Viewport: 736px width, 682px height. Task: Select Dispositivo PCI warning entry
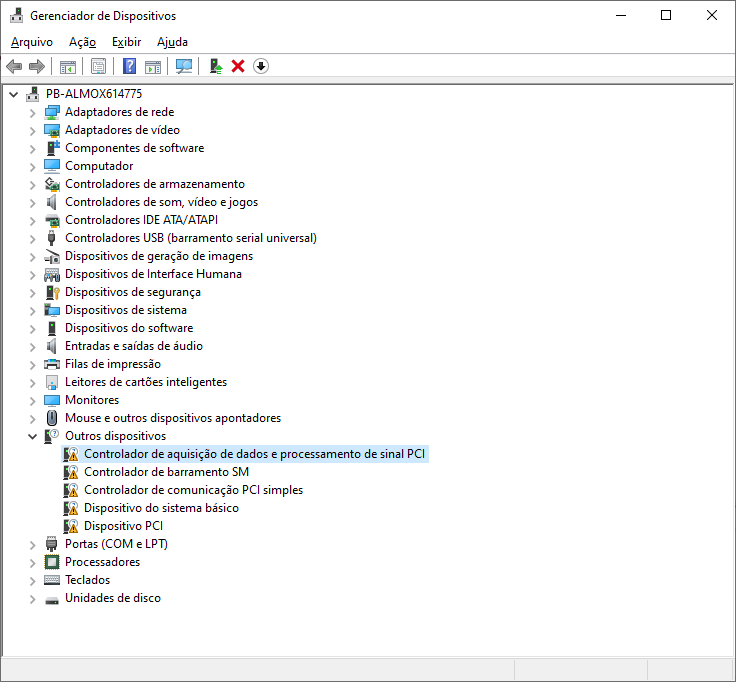pyautogui.click(x=123, y=526)
